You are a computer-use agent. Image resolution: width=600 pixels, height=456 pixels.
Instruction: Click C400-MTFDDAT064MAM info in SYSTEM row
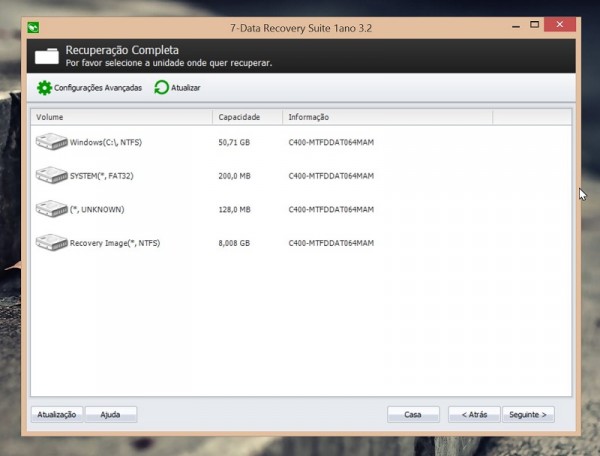click(x=331, y=176)
